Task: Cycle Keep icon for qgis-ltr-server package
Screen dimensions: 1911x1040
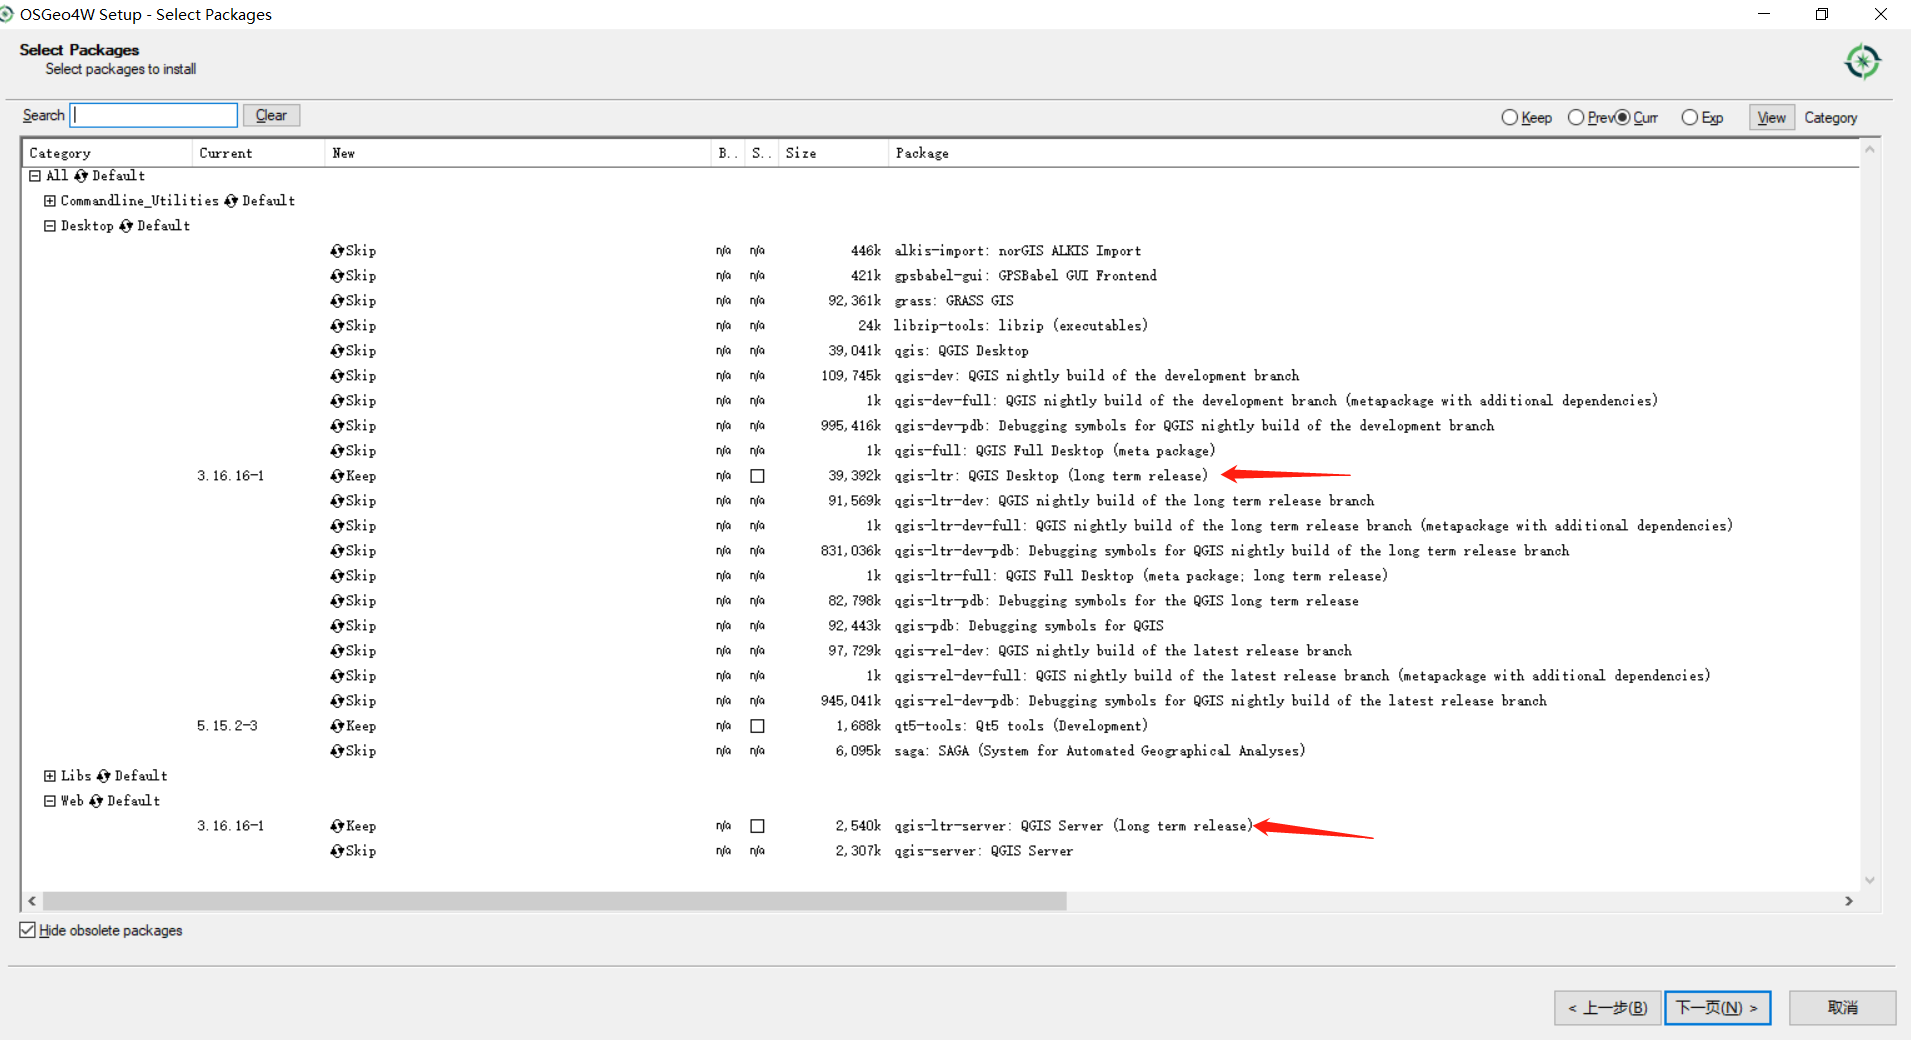Action: click(x=337, y=826)
